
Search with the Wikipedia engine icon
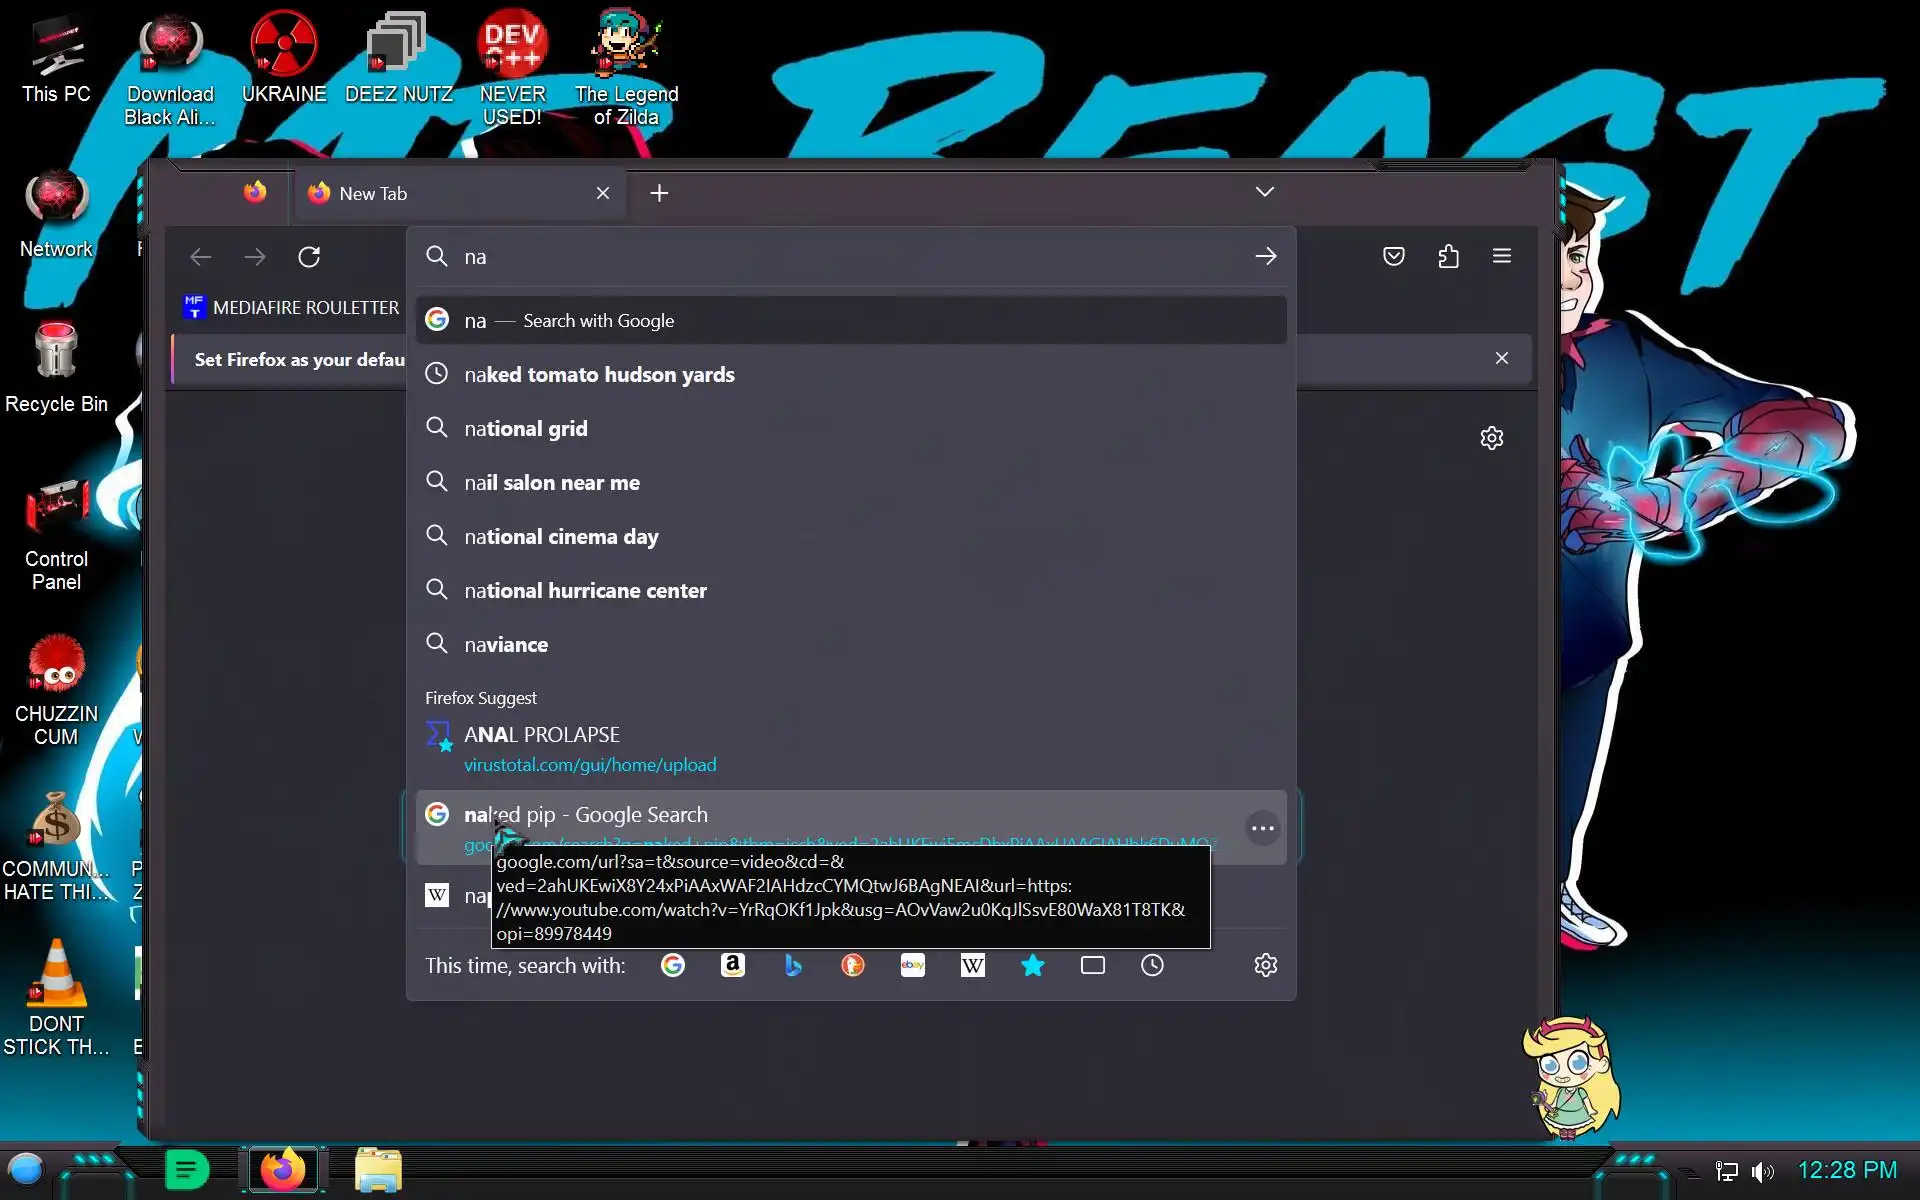click(x=972, y=965)
